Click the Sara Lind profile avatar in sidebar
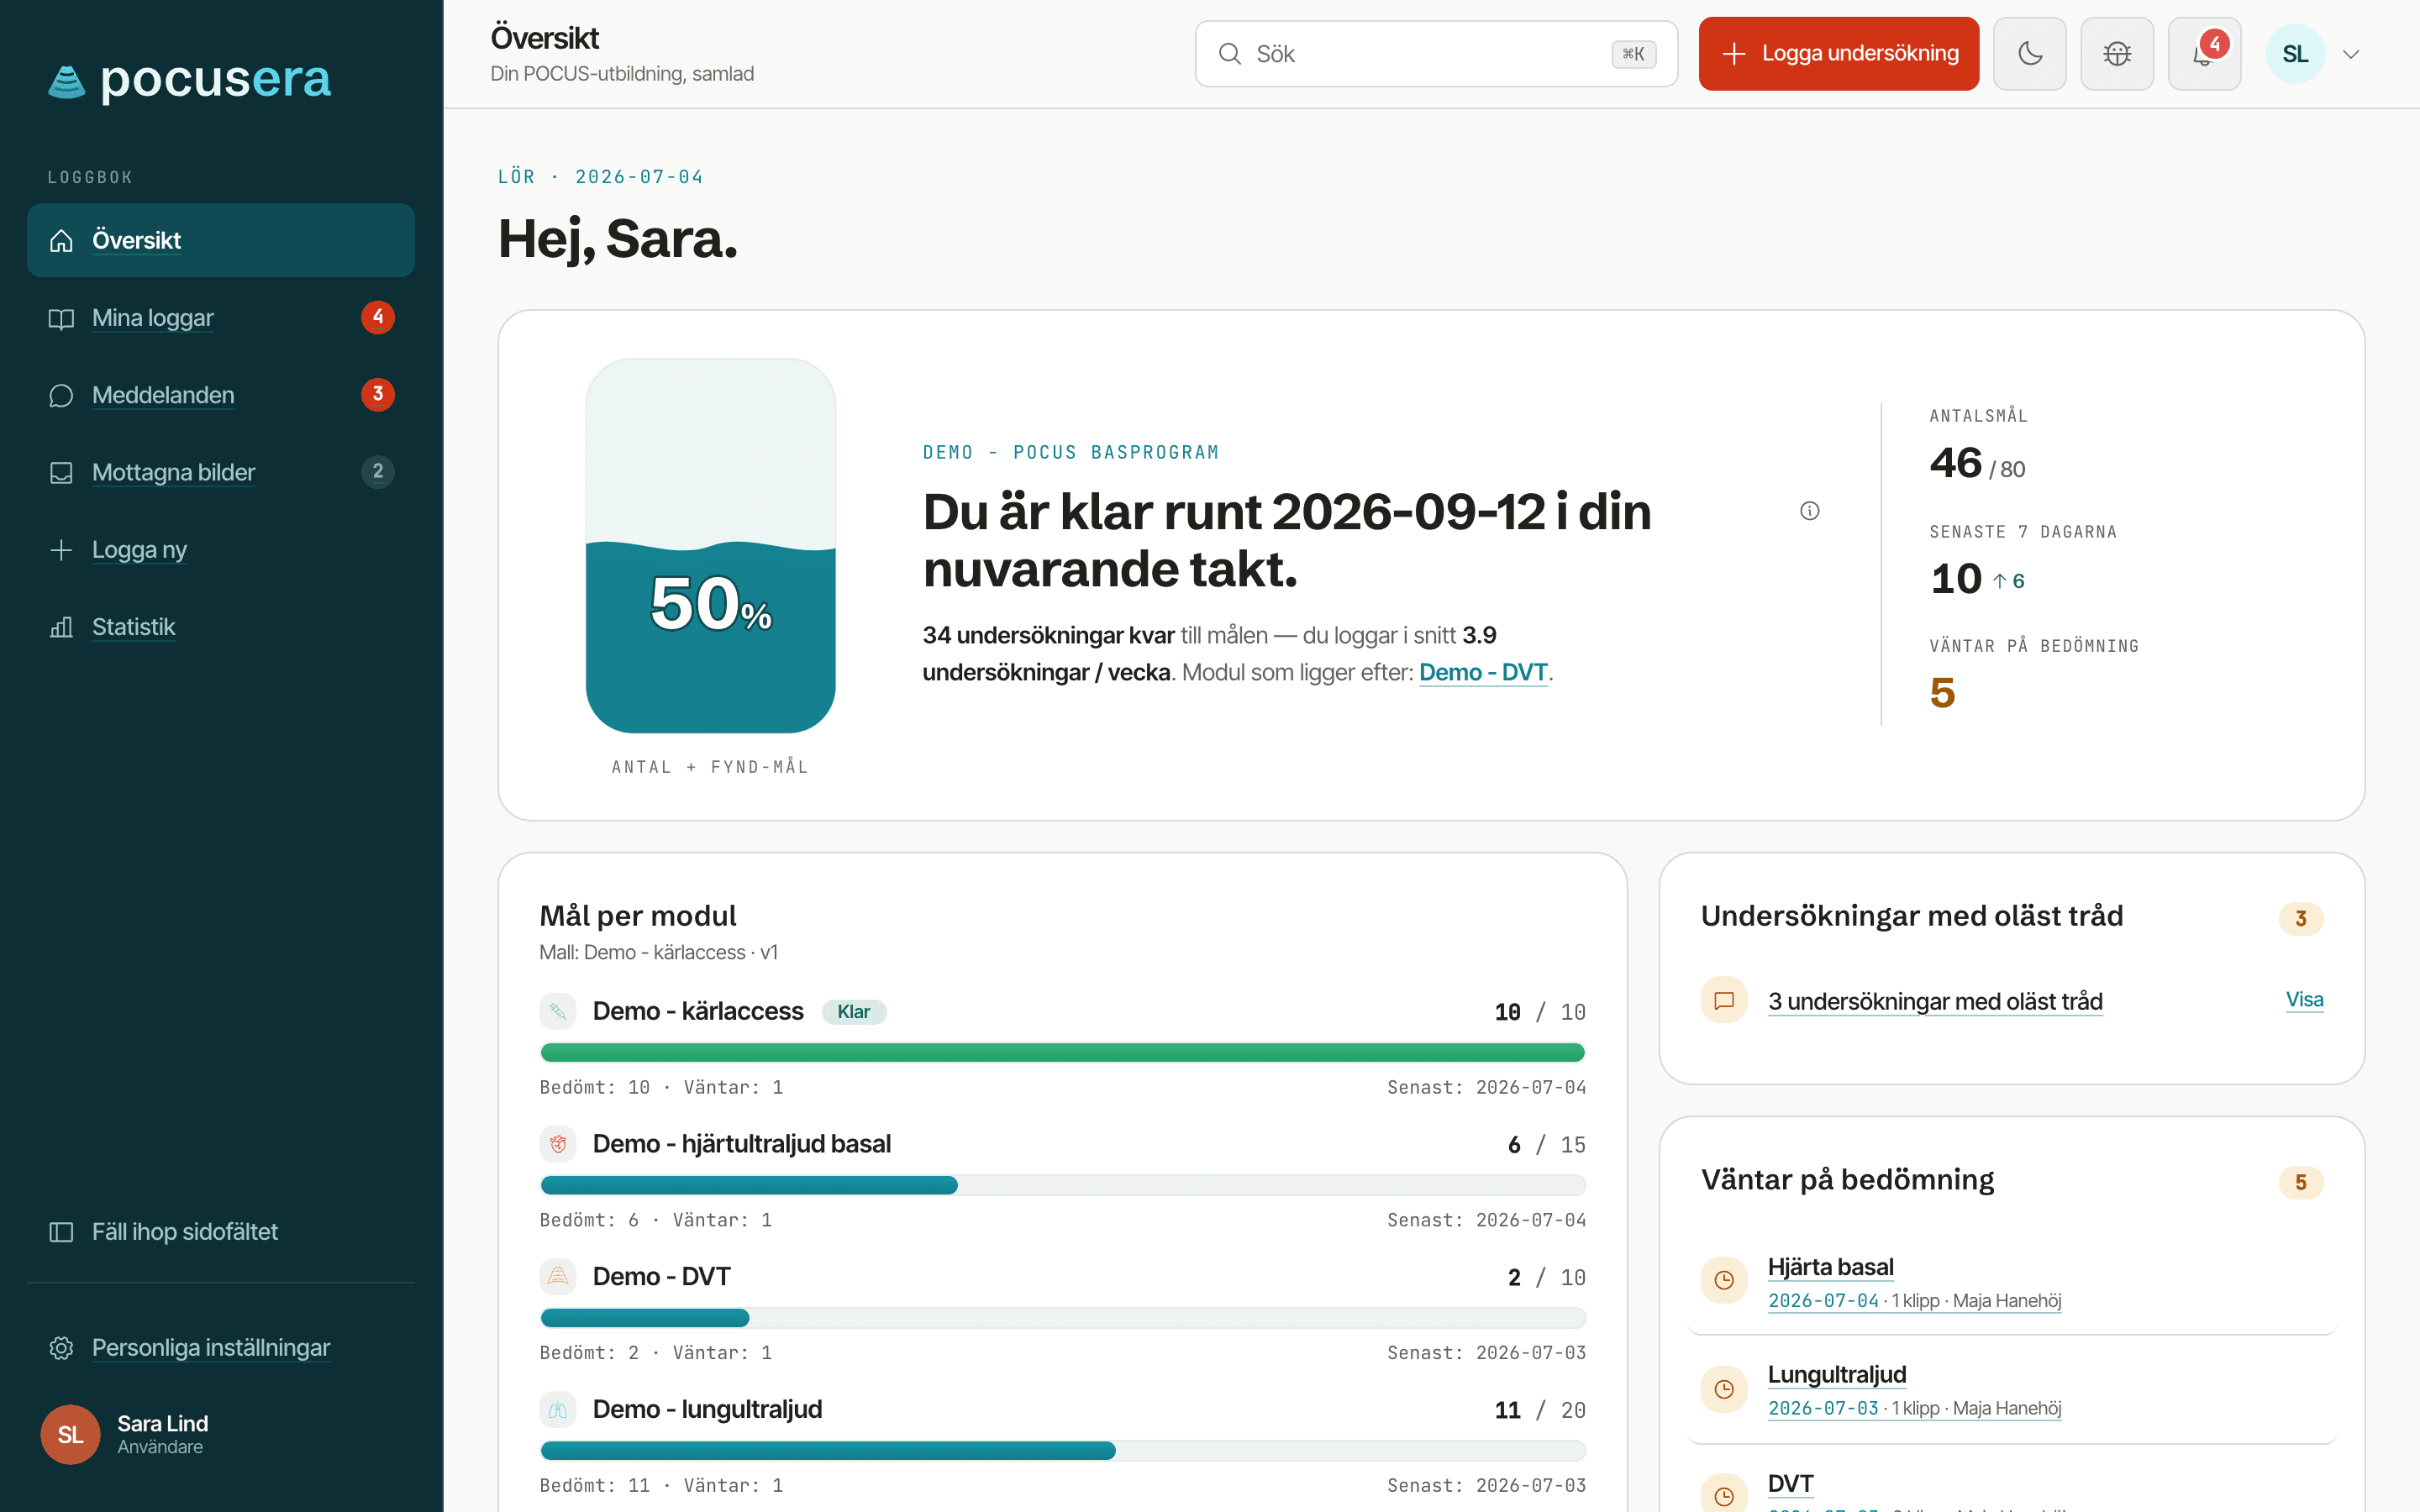 pos(70,1434)
